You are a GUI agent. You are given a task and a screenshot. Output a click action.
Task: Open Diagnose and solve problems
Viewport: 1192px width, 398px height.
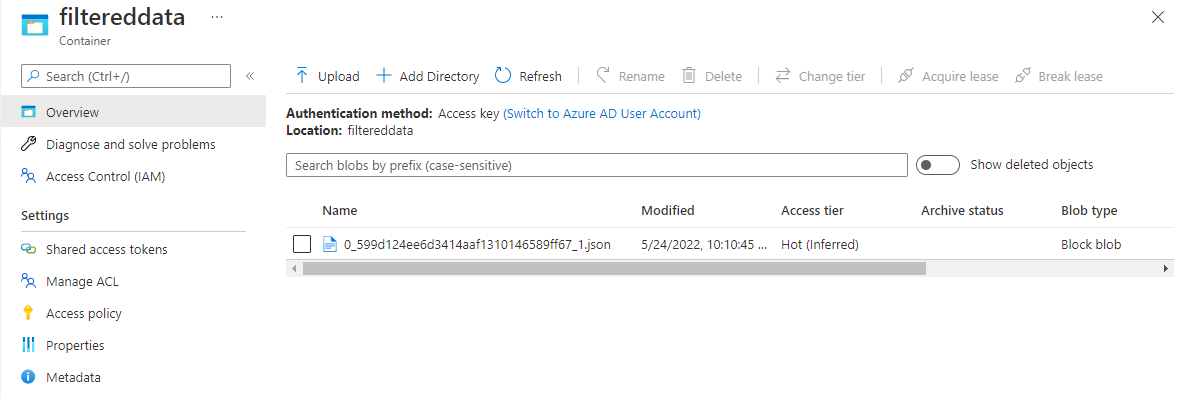tap(131, 144)
